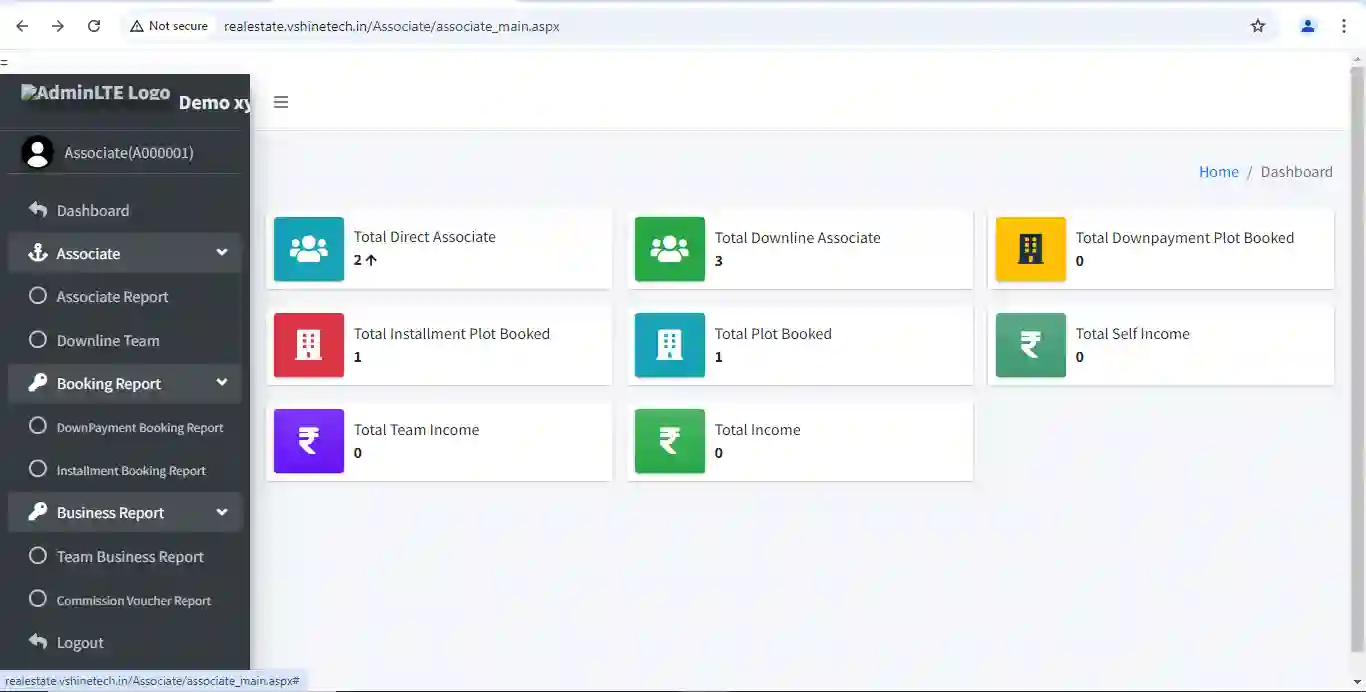1366x692 pixels.
Task: Open Dashboard from the sidebar
Action: (x=92, y=211)
